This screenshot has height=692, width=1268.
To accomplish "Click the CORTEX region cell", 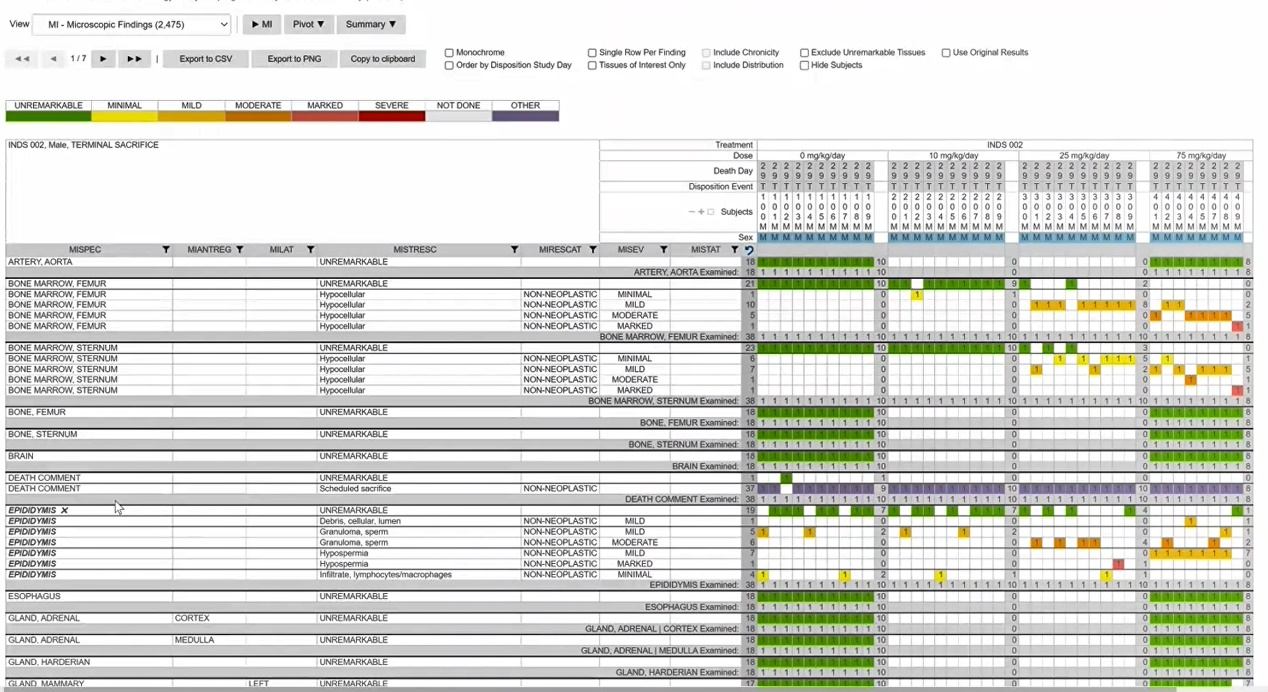I will point(209,618).
